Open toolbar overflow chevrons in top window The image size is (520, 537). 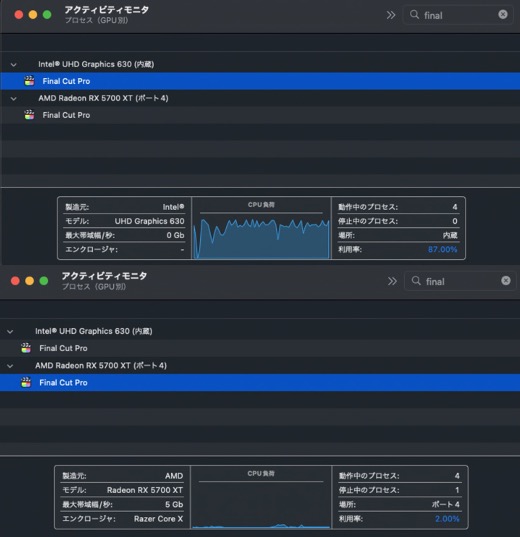[391, 15]
